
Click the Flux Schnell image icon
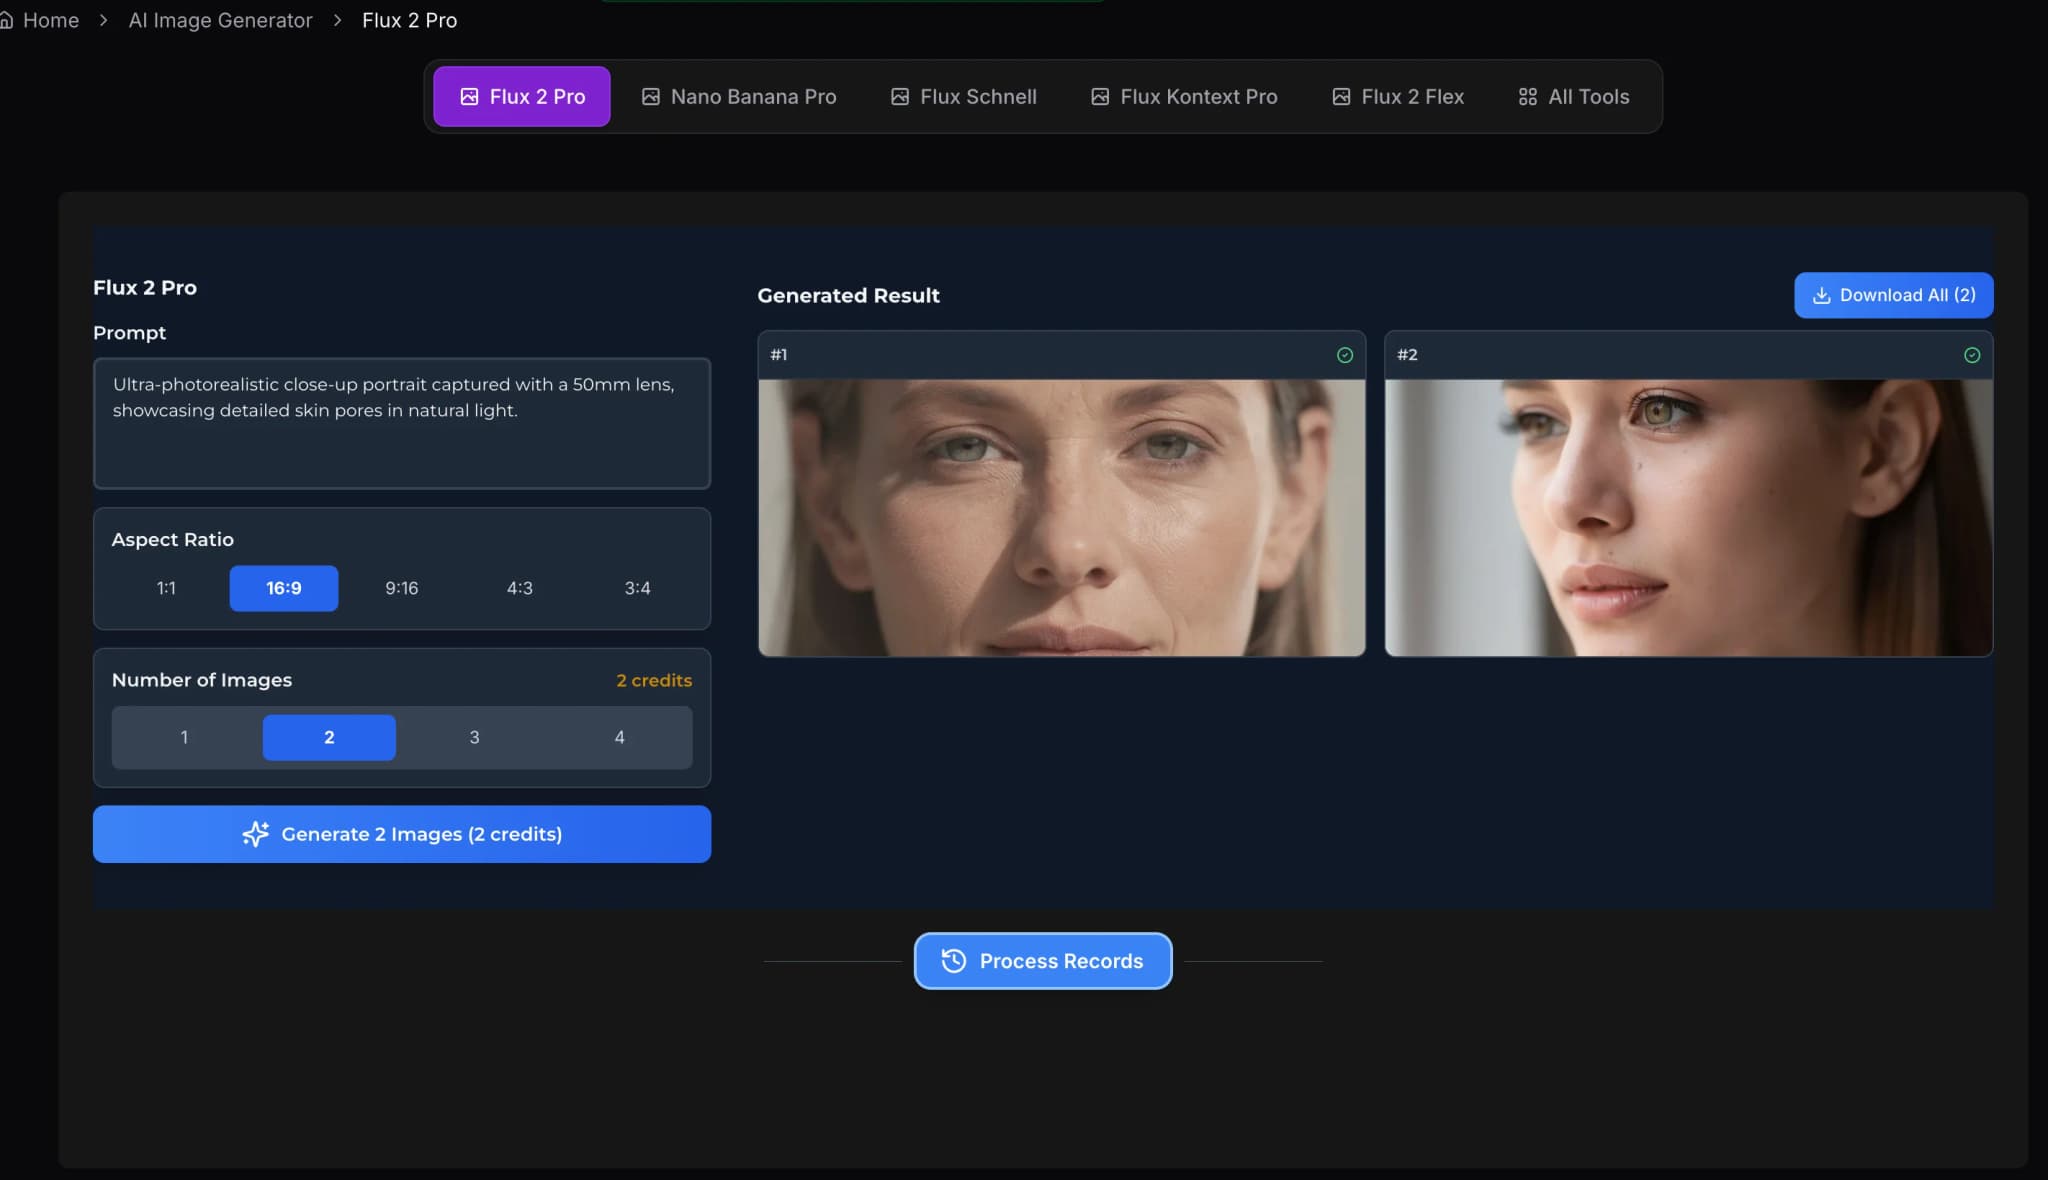pyautogui.click(x=901, y=96)
